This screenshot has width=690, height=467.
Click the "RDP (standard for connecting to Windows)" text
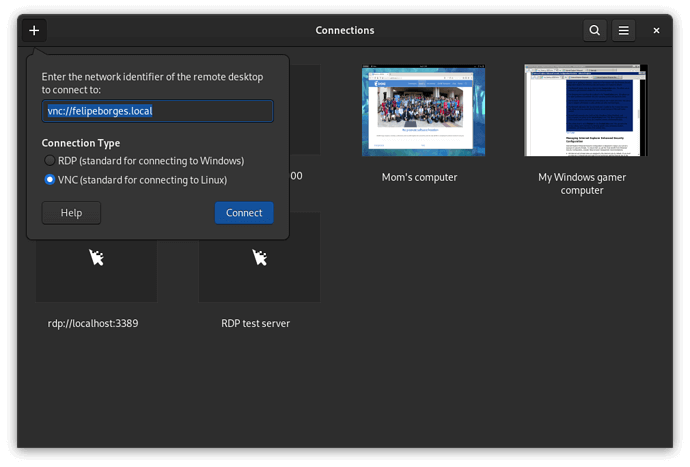(x=151, y=160)
